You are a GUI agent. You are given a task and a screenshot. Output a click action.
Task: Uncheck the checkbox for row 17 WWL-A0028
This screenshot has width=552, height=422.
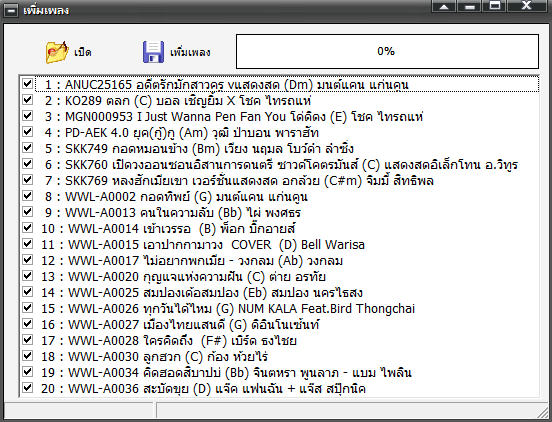pos(27,340)
